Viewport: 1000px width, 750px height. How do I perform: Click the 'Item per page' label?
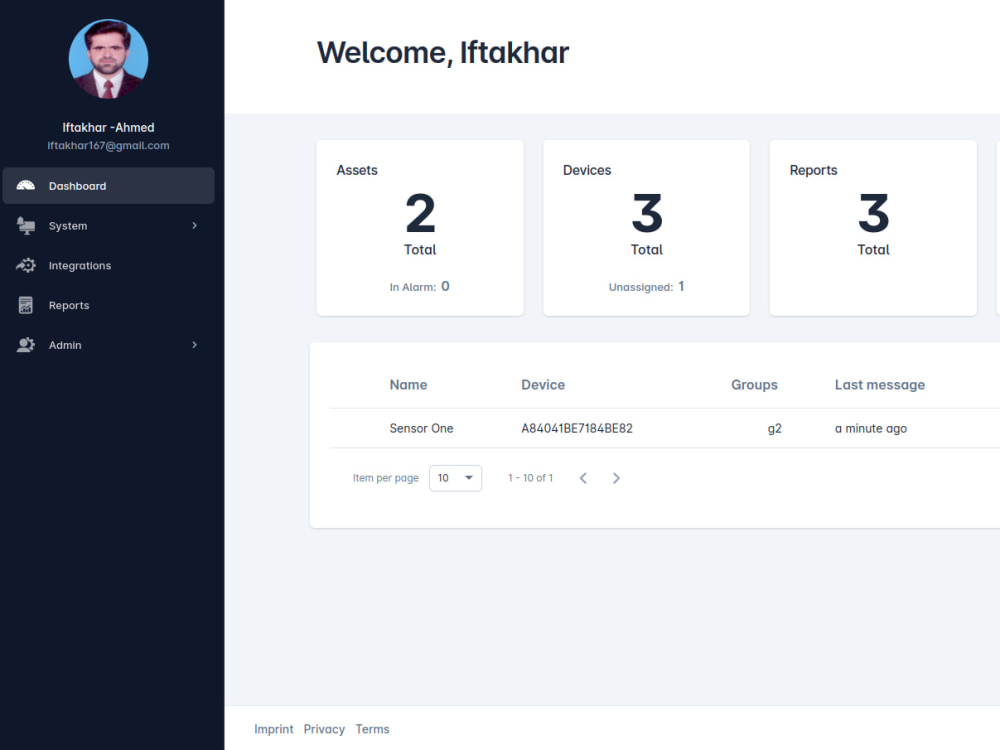point(385,478)
